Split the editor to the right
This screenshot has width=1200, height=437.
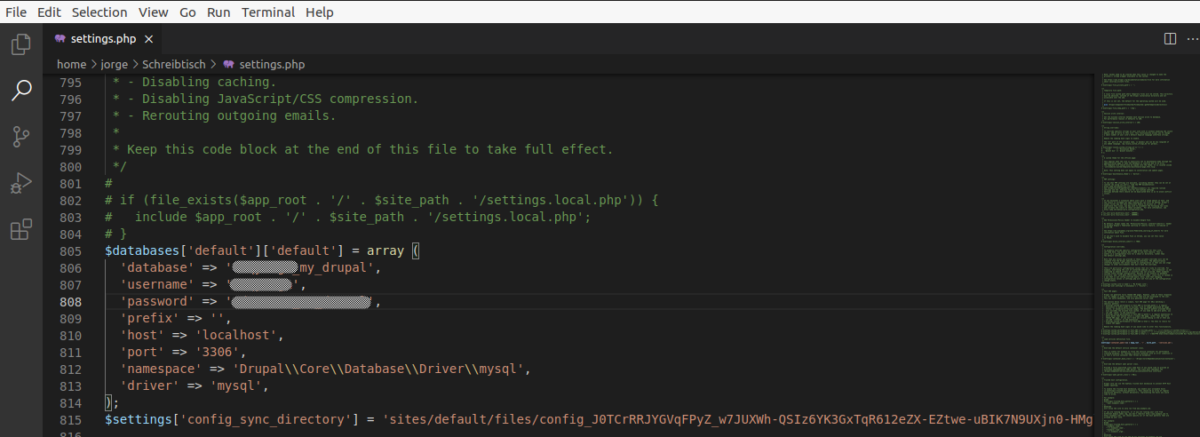pyautogui.click(x=1170, y=39)
